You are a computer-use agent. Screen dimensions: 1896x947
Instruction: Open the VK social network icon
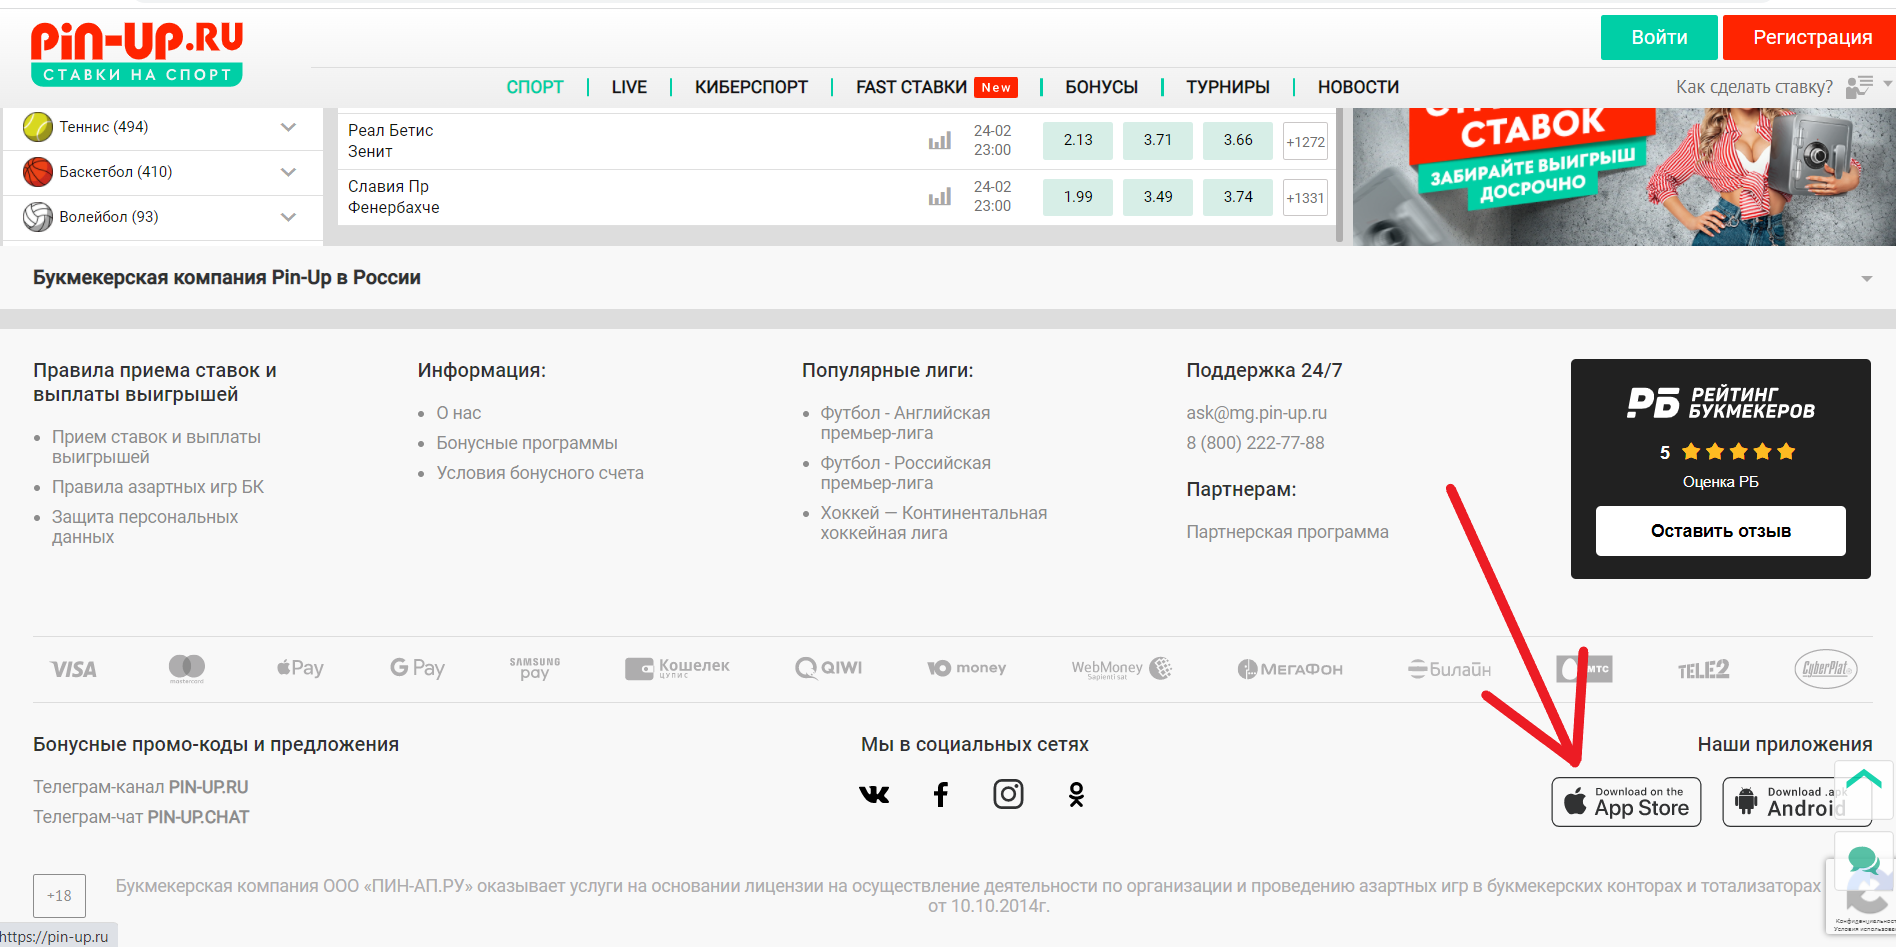(874, 795)
